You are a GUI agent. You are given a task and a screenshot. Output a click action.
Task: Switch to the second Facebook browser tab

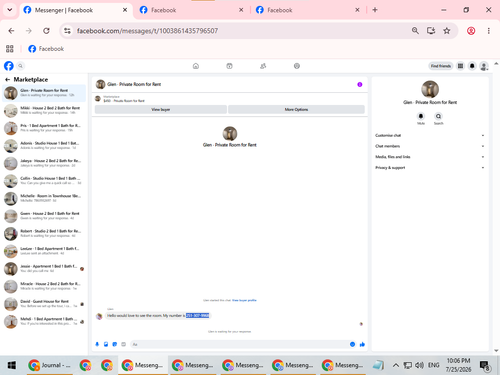192,10
